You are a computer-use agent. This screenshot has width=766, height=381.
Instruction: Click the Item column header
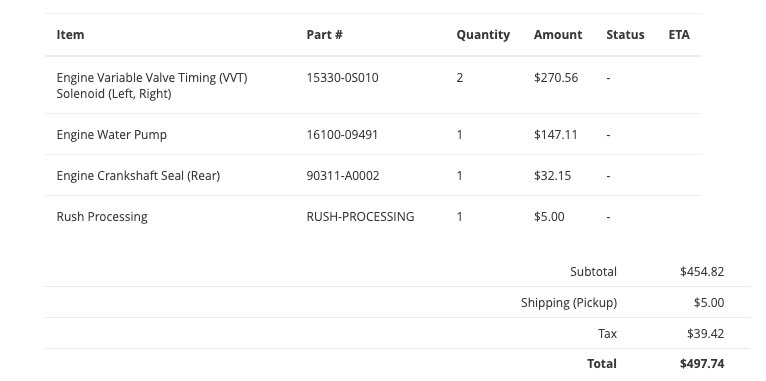point(70,35)
